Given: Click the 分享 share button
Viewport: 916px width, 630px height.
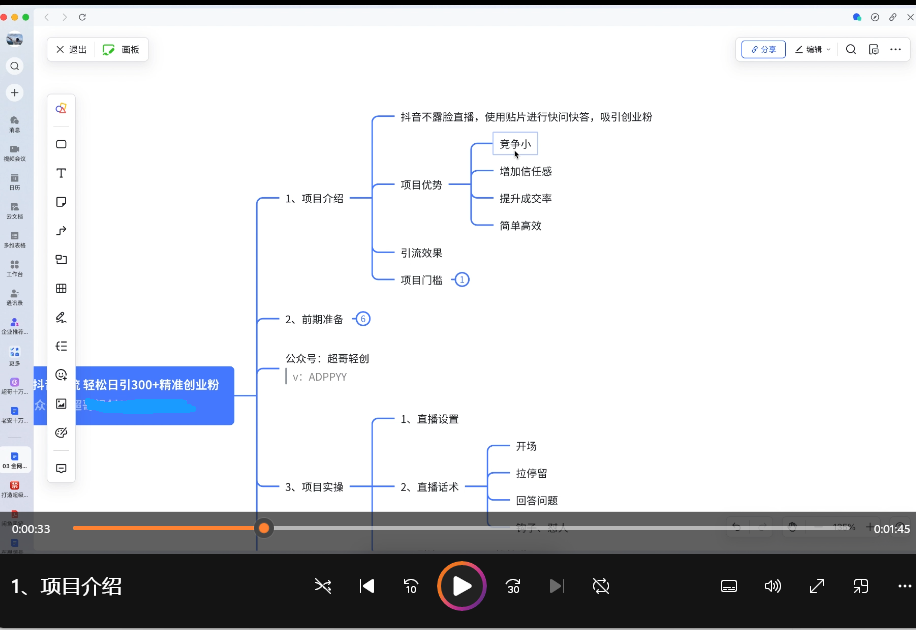Looking at the screenshot, I should (x=764, y=50).
